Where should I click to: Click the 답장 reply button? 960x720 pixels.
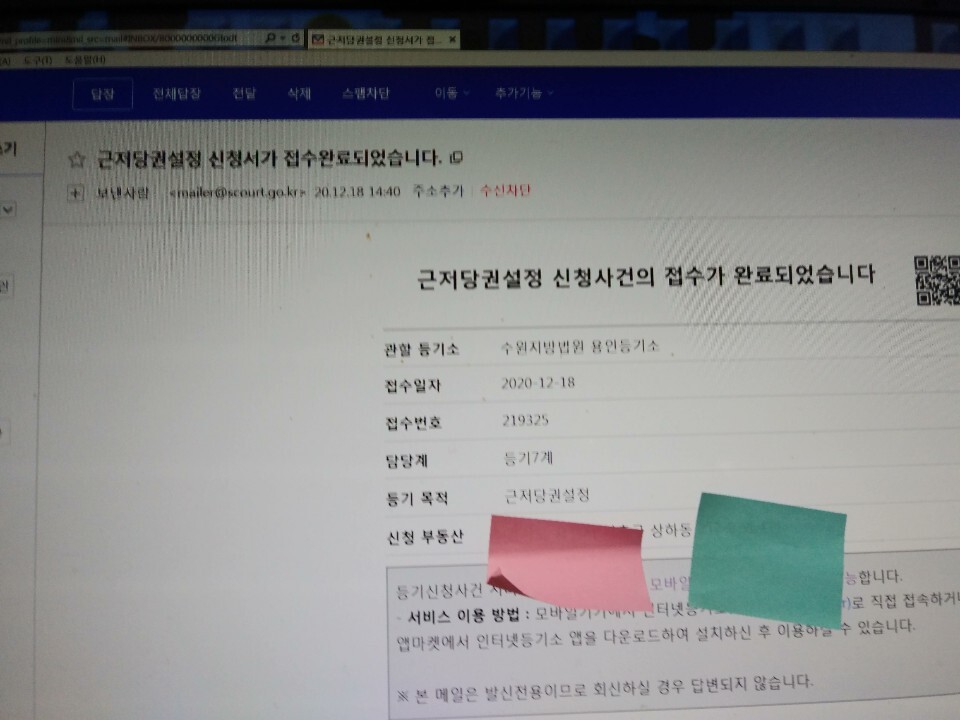pos(102,94)
